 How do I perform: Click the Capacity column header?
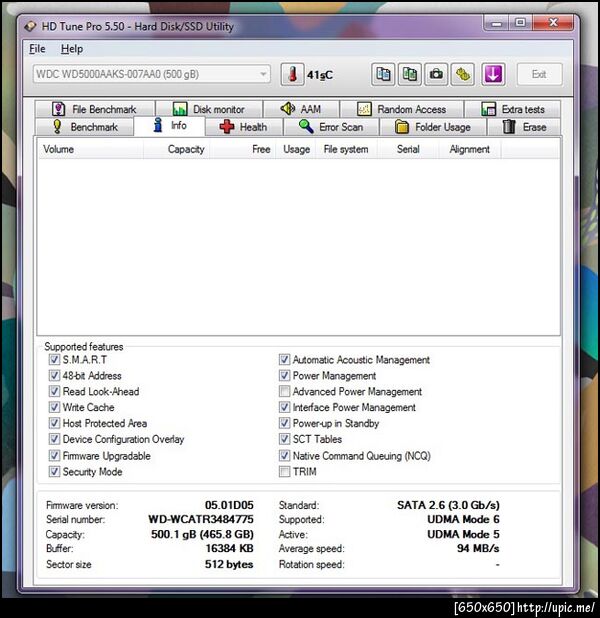(176, 149)
